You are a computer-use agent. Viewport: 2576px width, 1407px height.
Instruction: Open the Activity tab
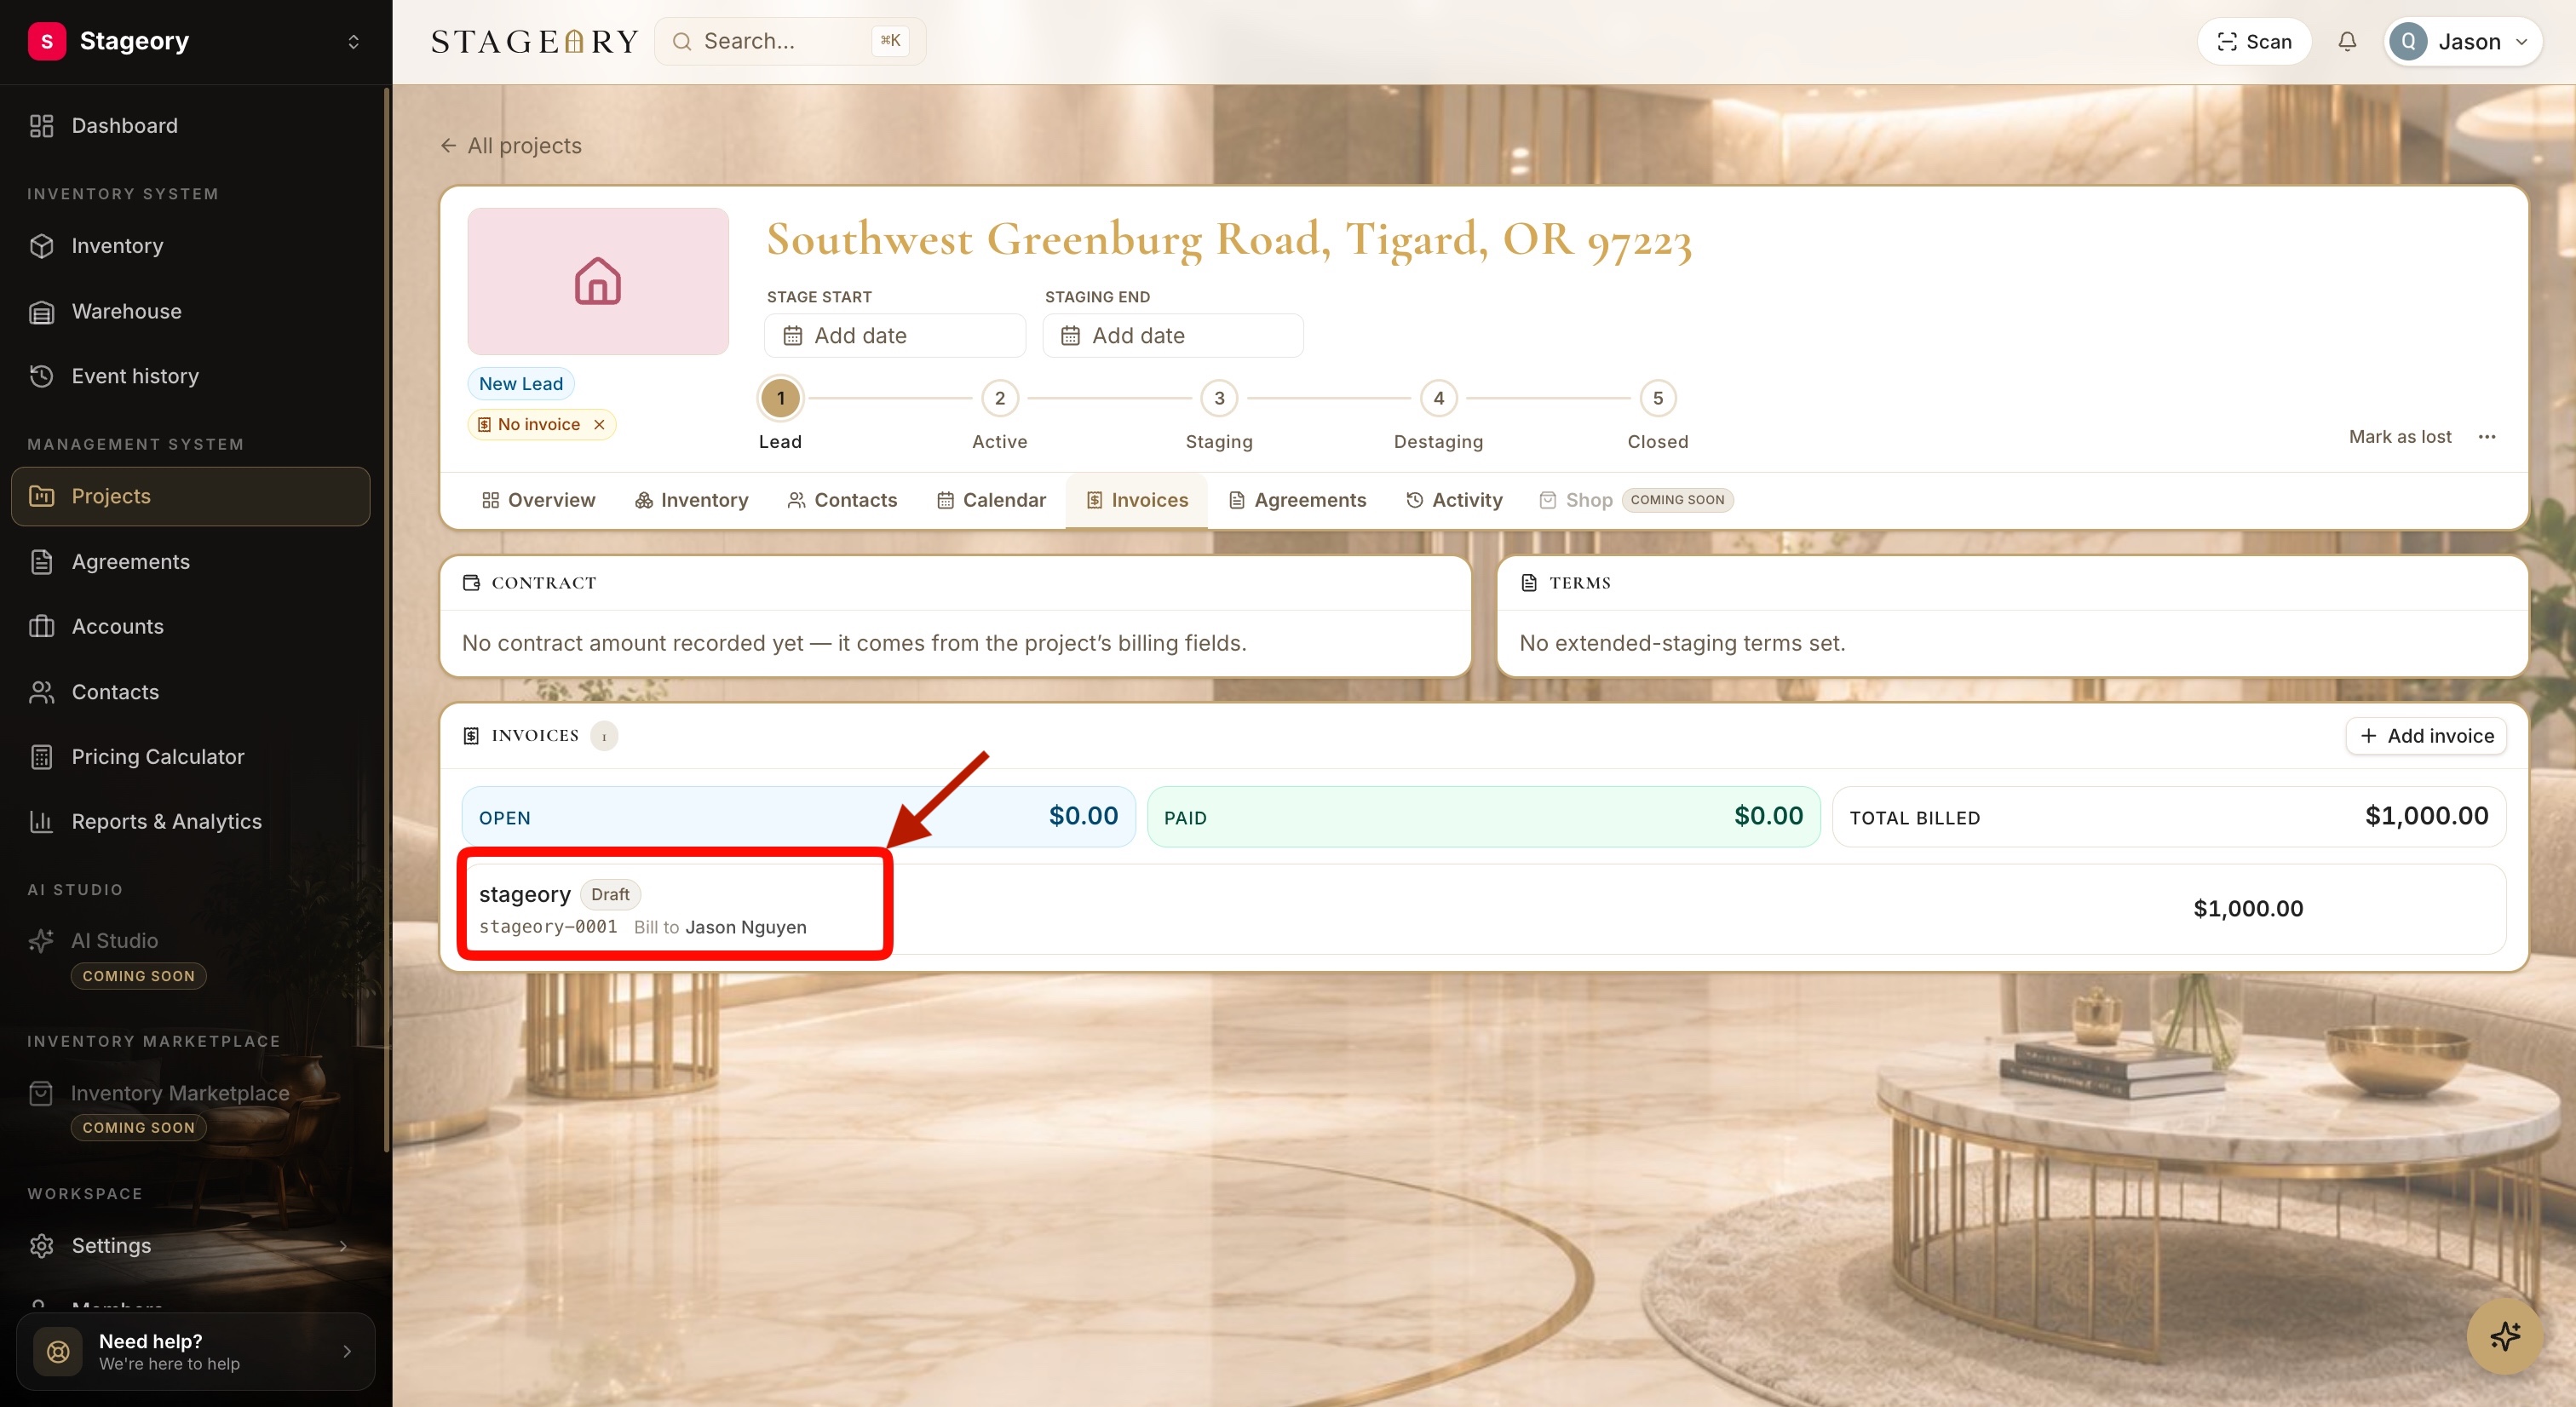1454,500
